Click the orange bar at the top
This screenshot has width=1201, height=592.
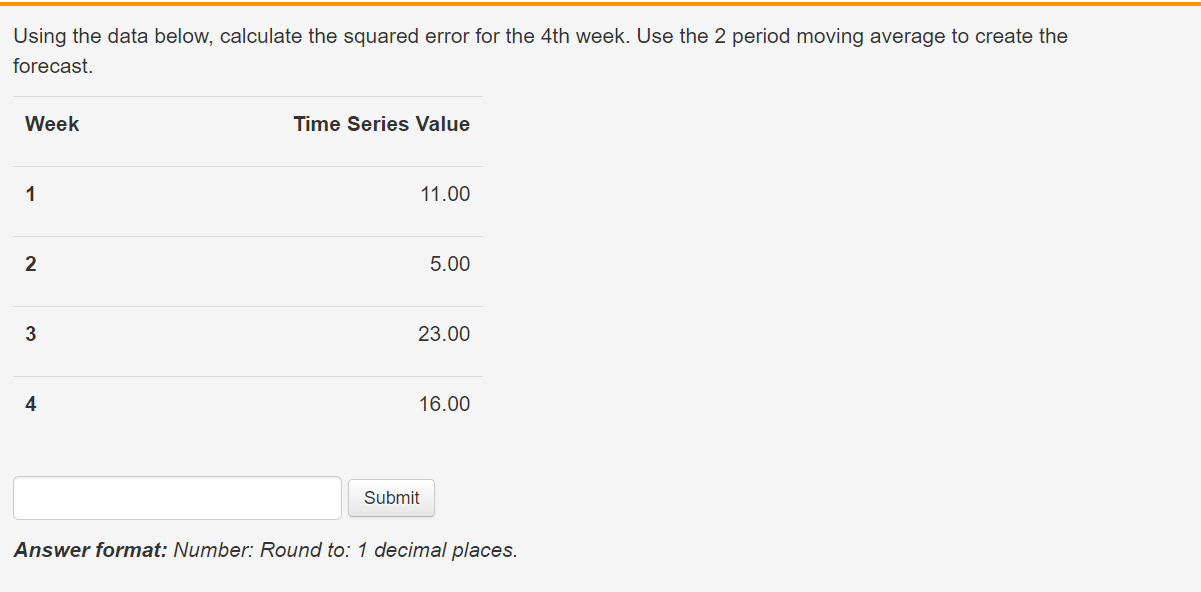tap(600, 4)
